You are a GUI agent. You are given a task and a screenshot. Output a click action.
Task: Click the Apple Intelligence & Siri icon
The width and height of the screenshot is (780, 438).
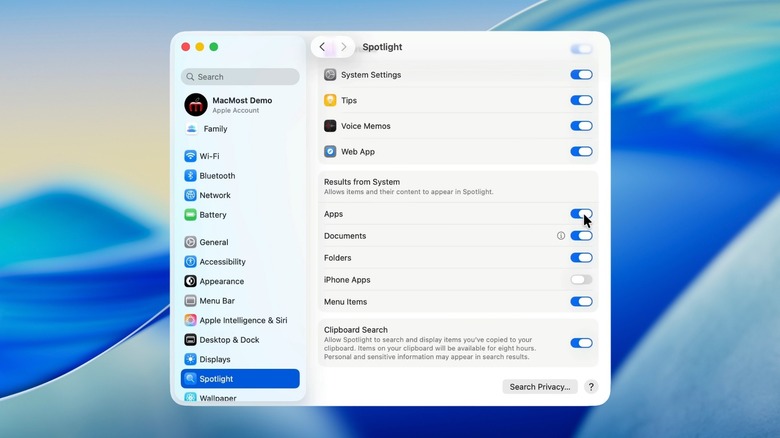pyautogui.click(x=190, y=320)
